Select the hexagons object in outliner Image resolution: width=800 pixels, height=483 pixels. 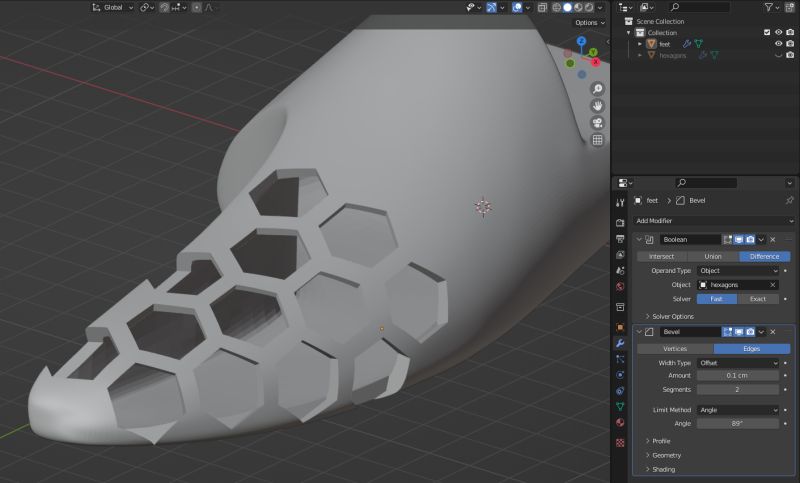[x=672, y=55]
